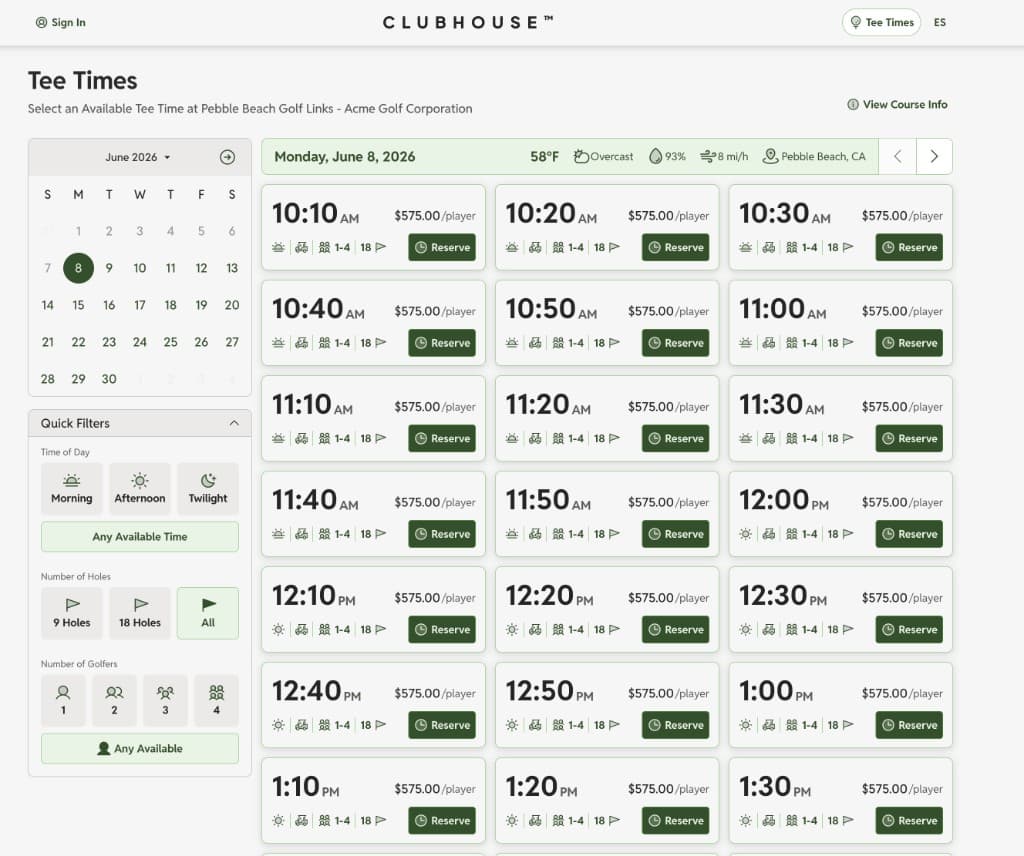This screenshot has width=1024, height=856.
Task: Select June 30 in the calendar
Action: (x=109, y=379)
